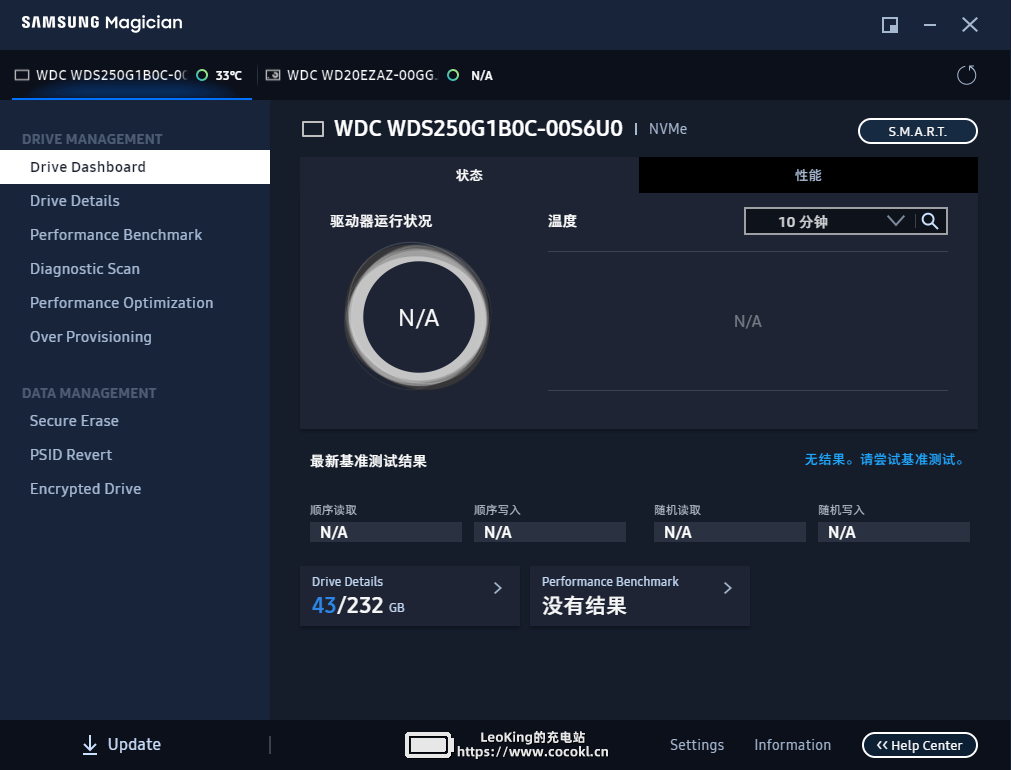
Task: Click the SSD icon on WDS250G1B0C tab
Action: click(22, 75)
